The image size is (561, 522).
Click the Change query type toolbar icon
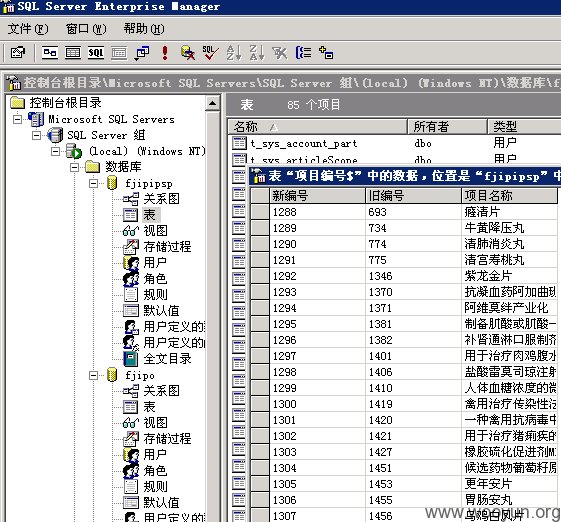pyautogui.click(x=142, y=53)
